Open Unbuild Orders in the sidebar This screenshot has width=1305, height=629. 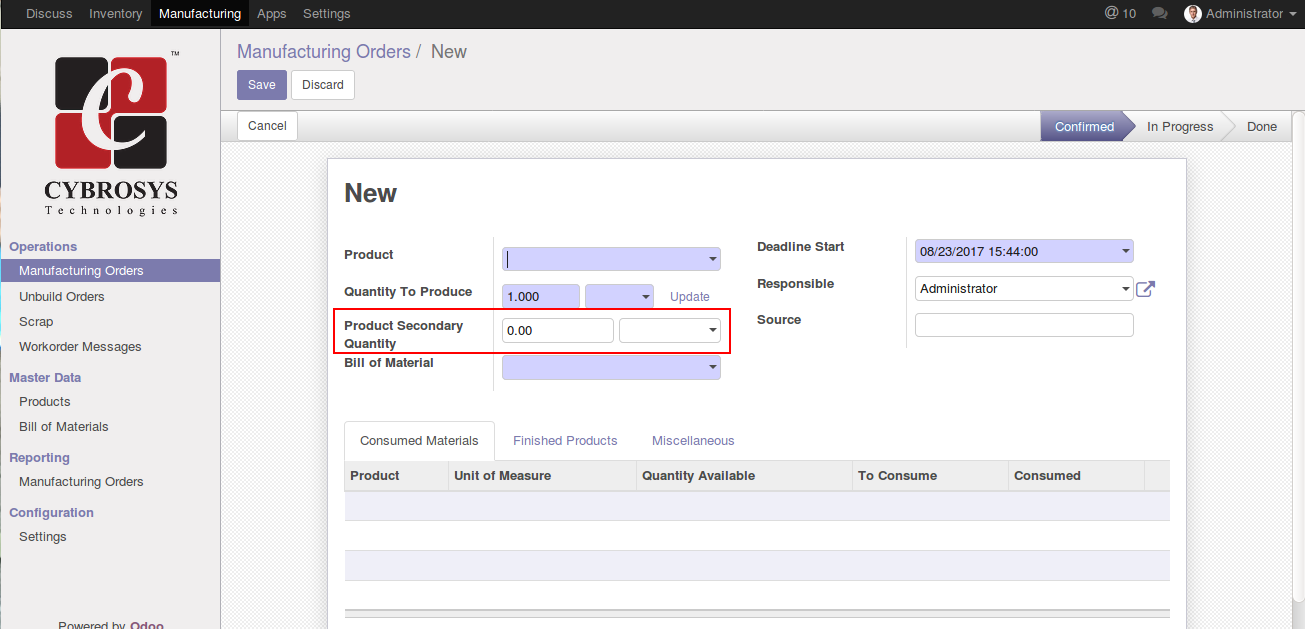(x=62, y=297)
